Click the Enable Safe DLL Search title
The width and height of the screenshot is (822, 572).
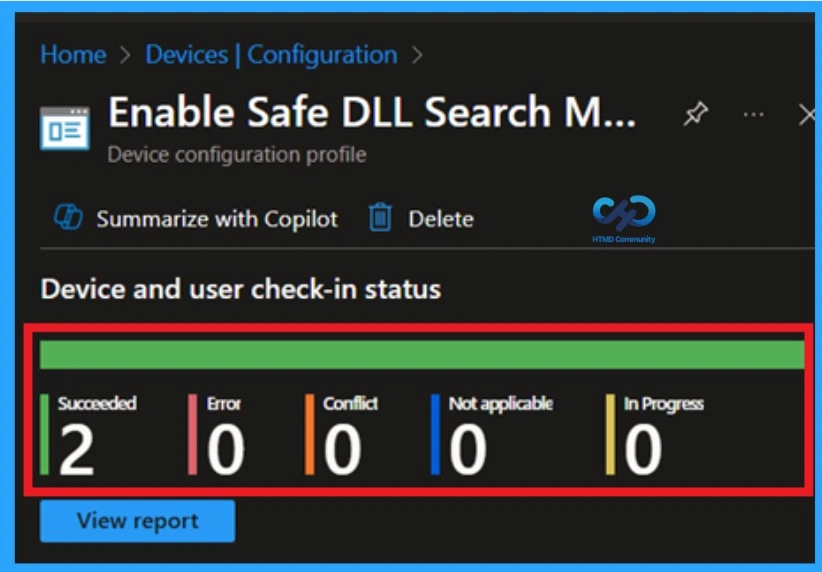[x=372, y=112]
